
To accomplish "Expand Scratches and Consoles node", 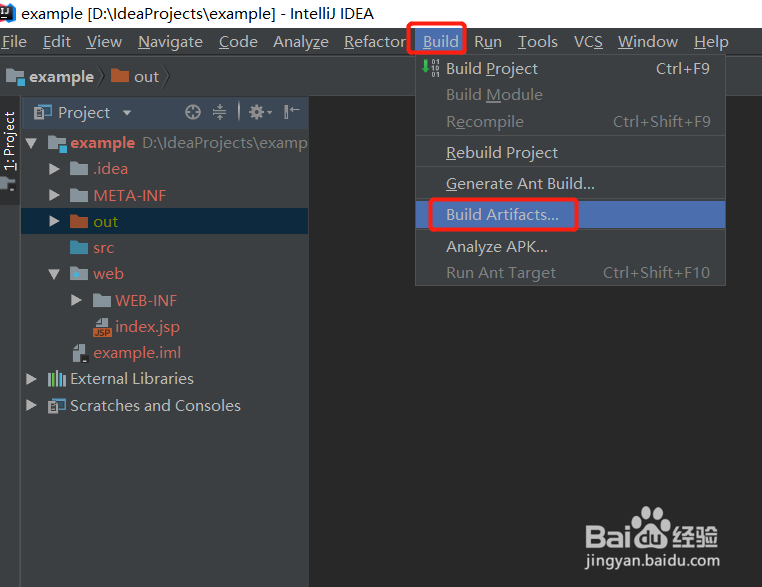I will pyautogui.click(x=31, y=405).
